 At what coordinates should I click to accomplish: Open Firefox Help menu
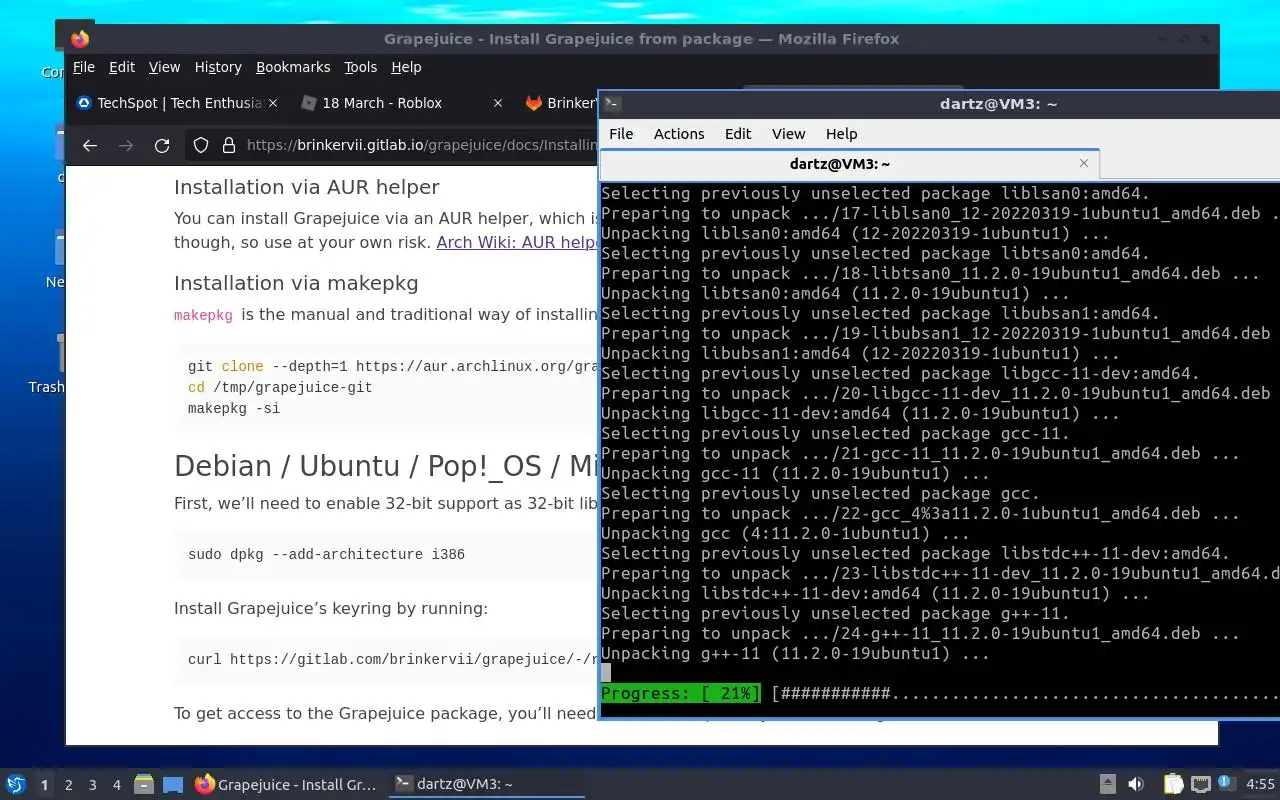click(406, 67)
